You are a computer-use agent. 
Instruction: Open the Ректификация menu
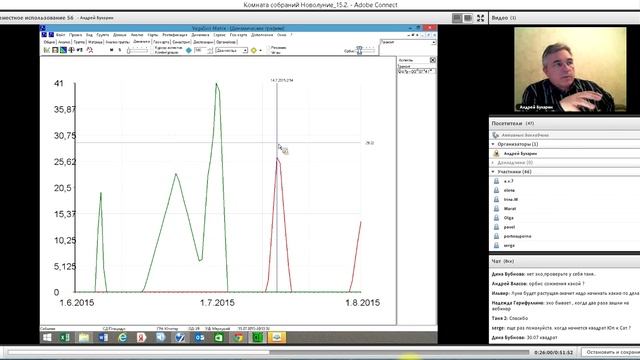click(x=175, y=35)
